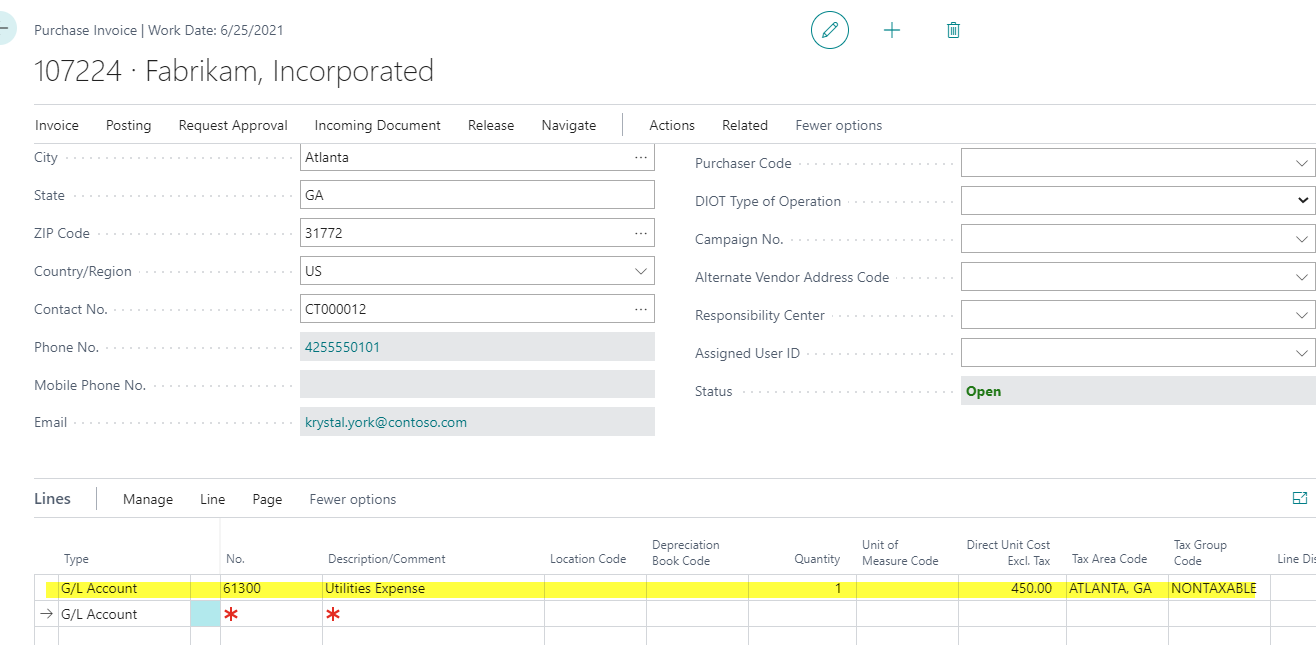
Task: Open Alternate Vendor Address Code dropdown
Action: click(x=1302, y=277)
